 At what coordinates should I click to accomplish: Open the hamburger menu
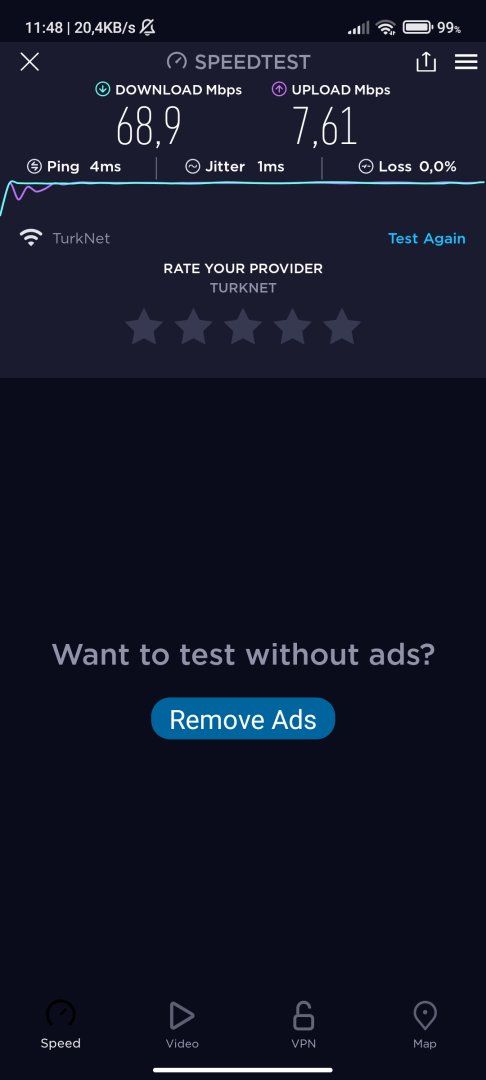(466, 62)
